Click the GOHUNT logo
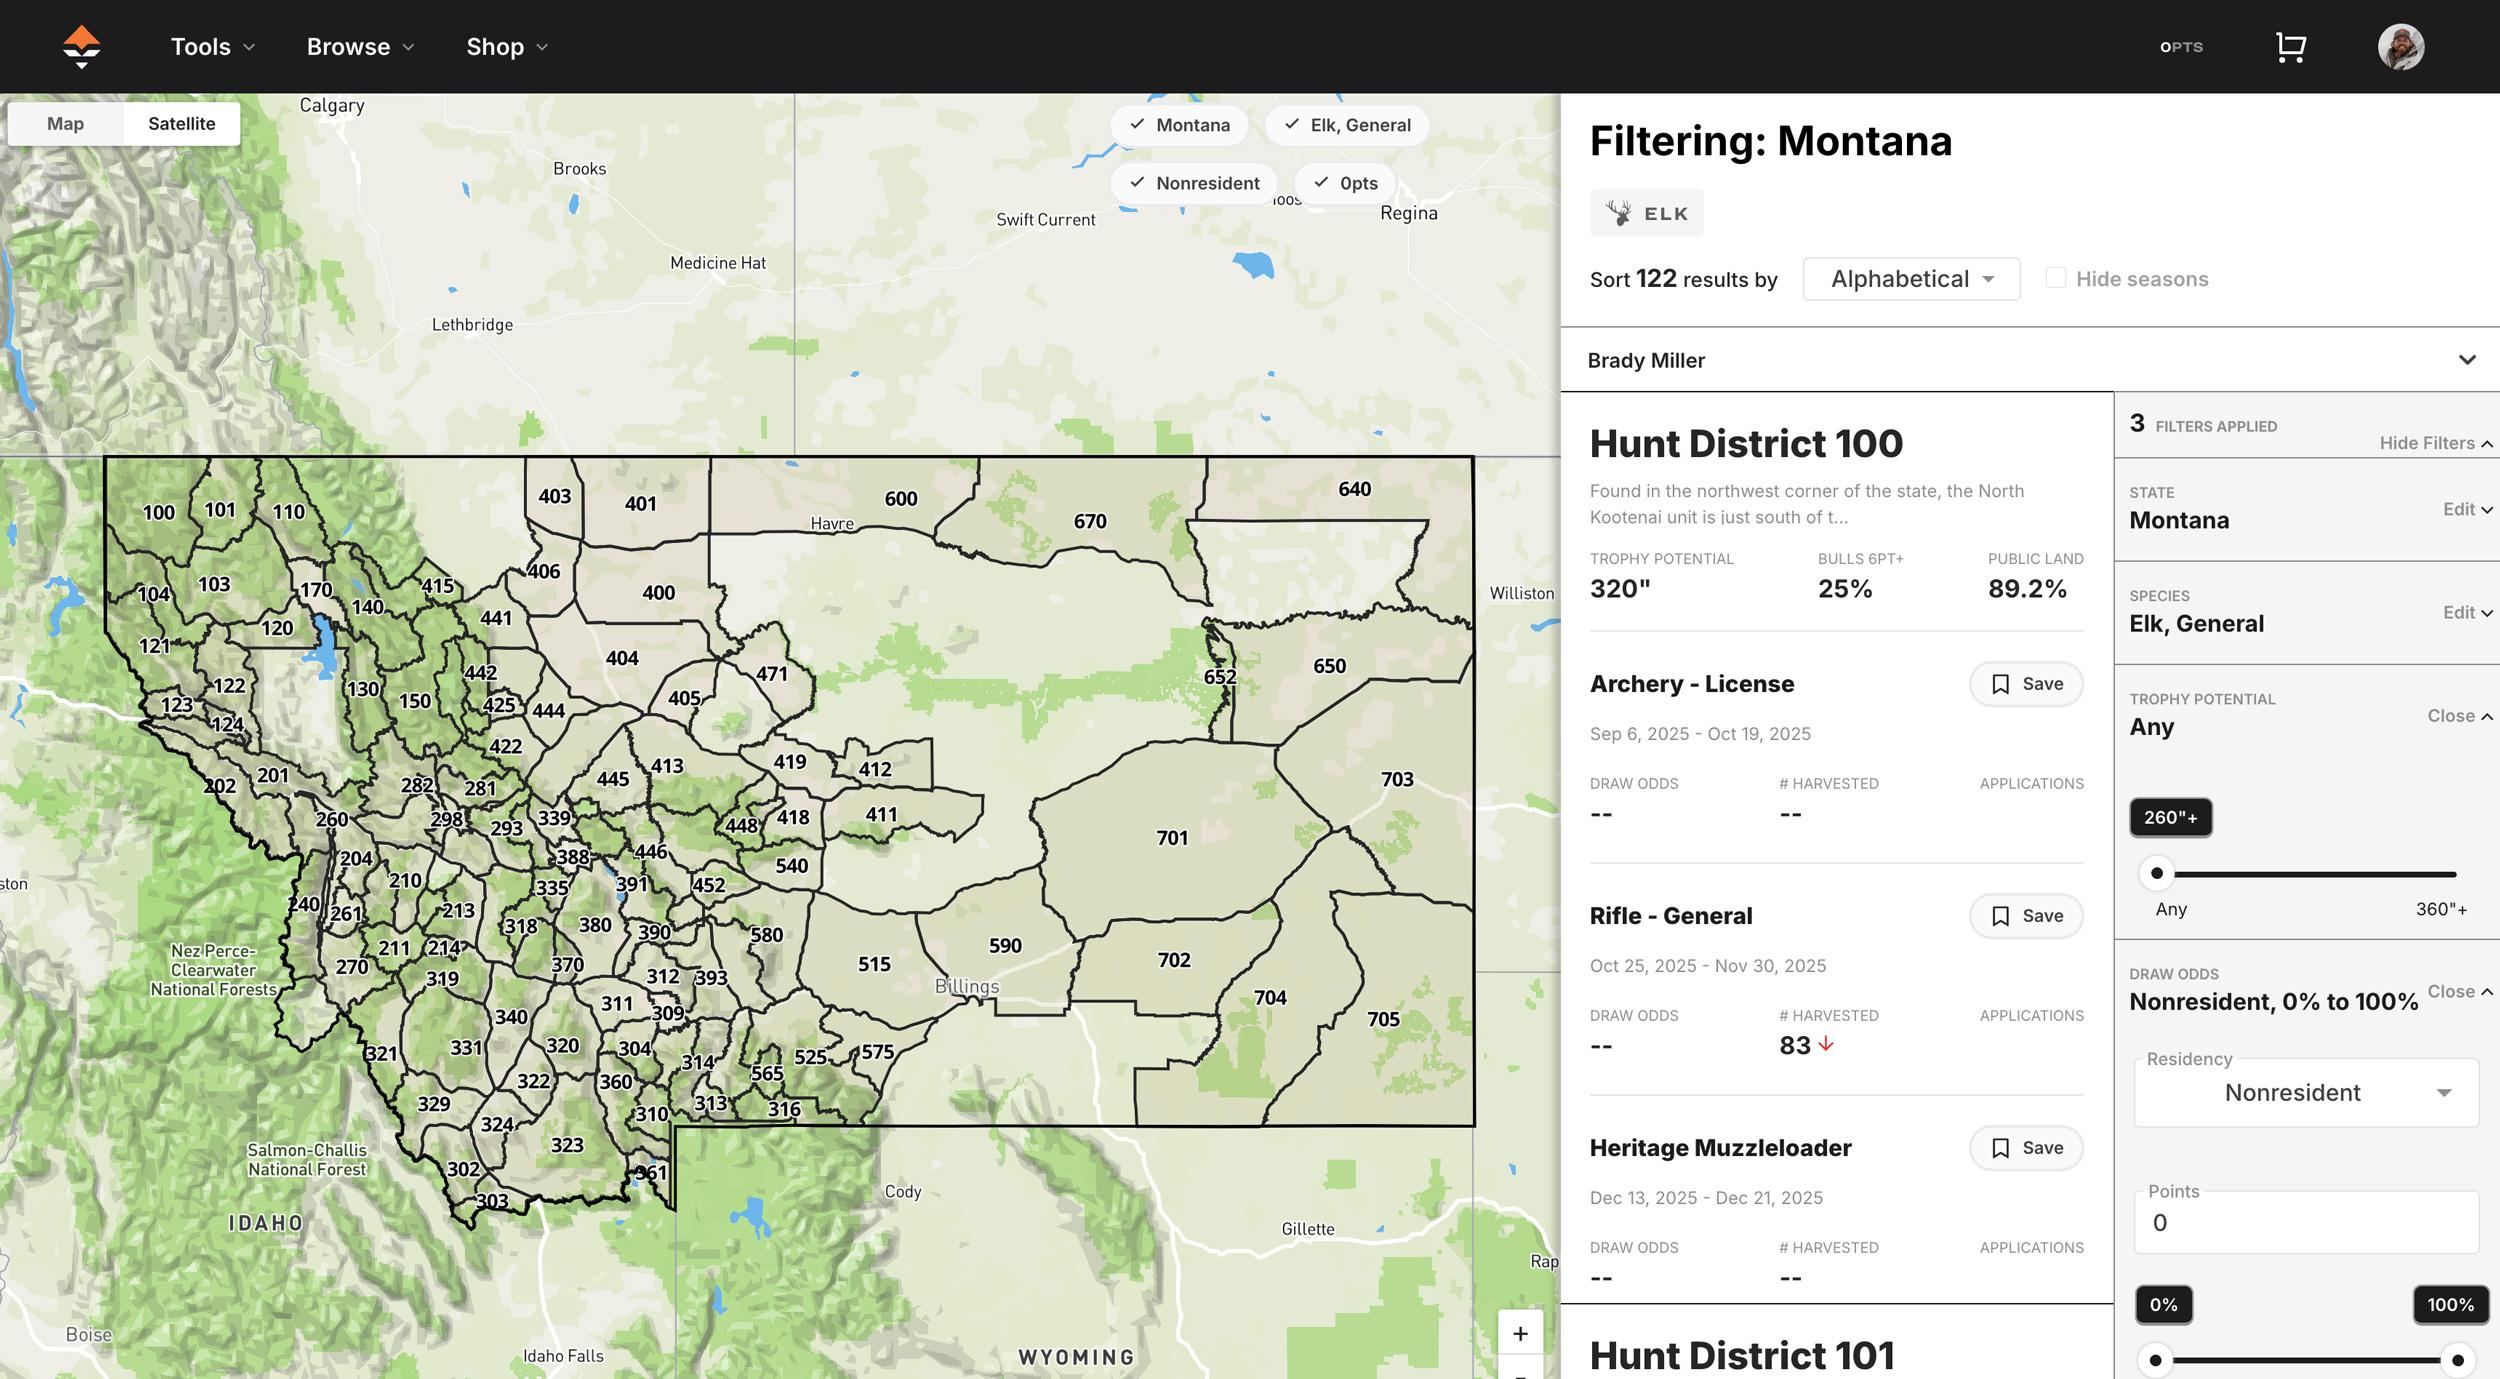The height and width of the screenshot is (1379, 2500). pos(79,46)
